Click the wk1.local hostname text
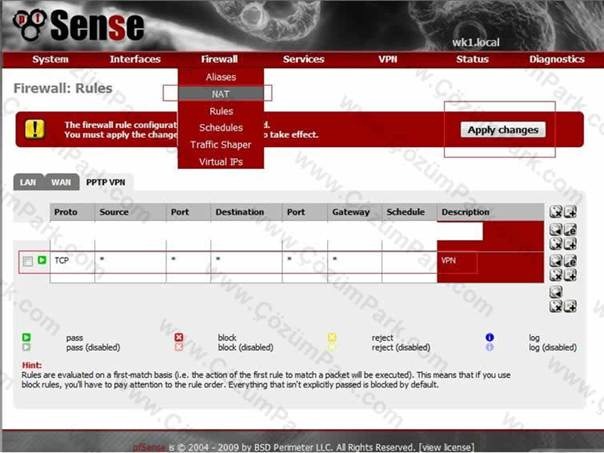Viewport: 604px width, 453px height. (476, 42)
